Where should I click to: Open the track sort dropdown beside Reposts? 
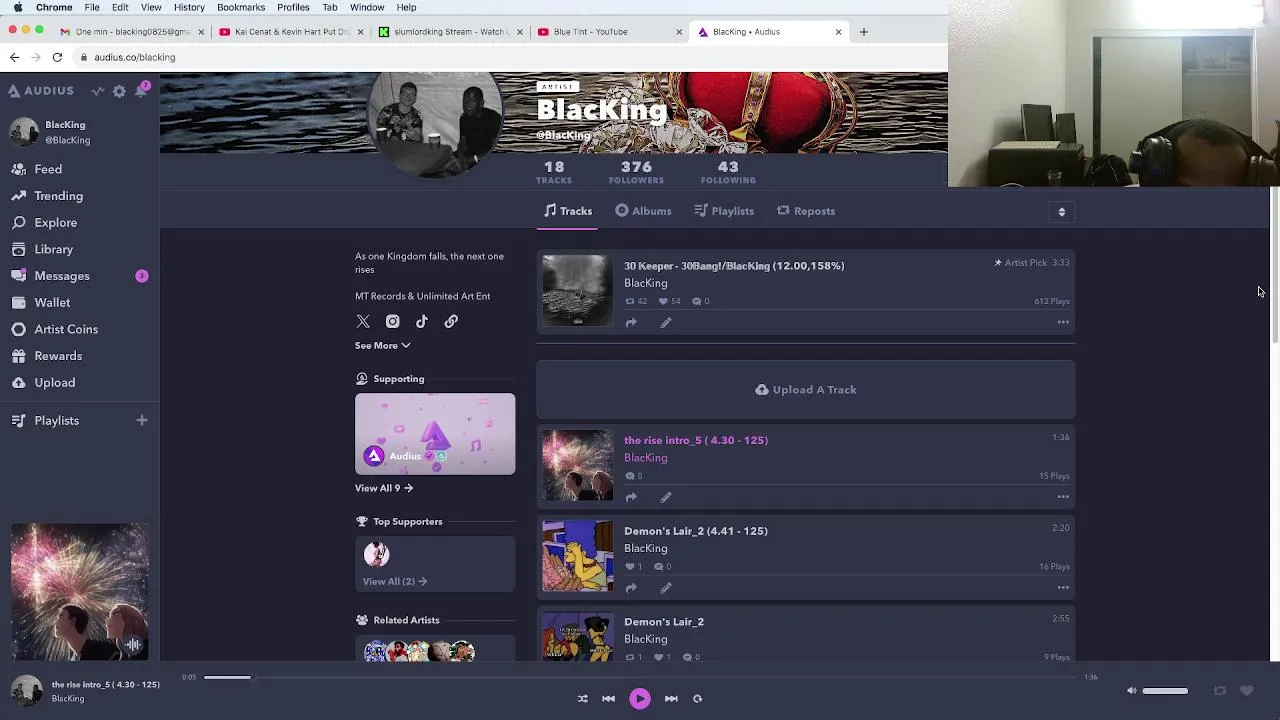(1062, 211)
